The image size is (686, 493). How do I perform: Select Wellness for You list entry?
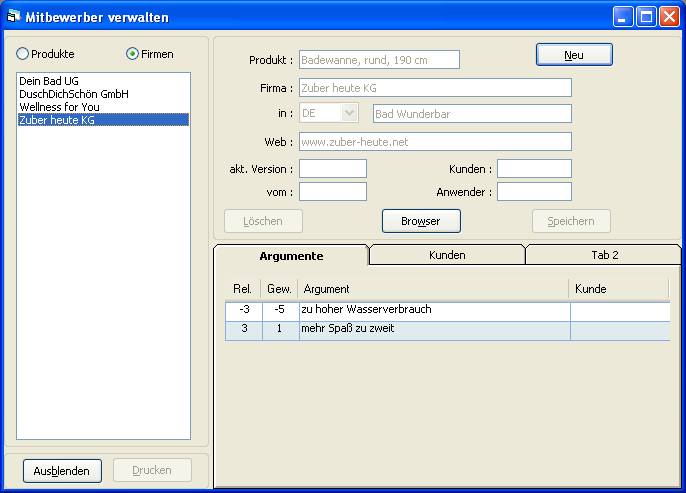tap(59, 107)
